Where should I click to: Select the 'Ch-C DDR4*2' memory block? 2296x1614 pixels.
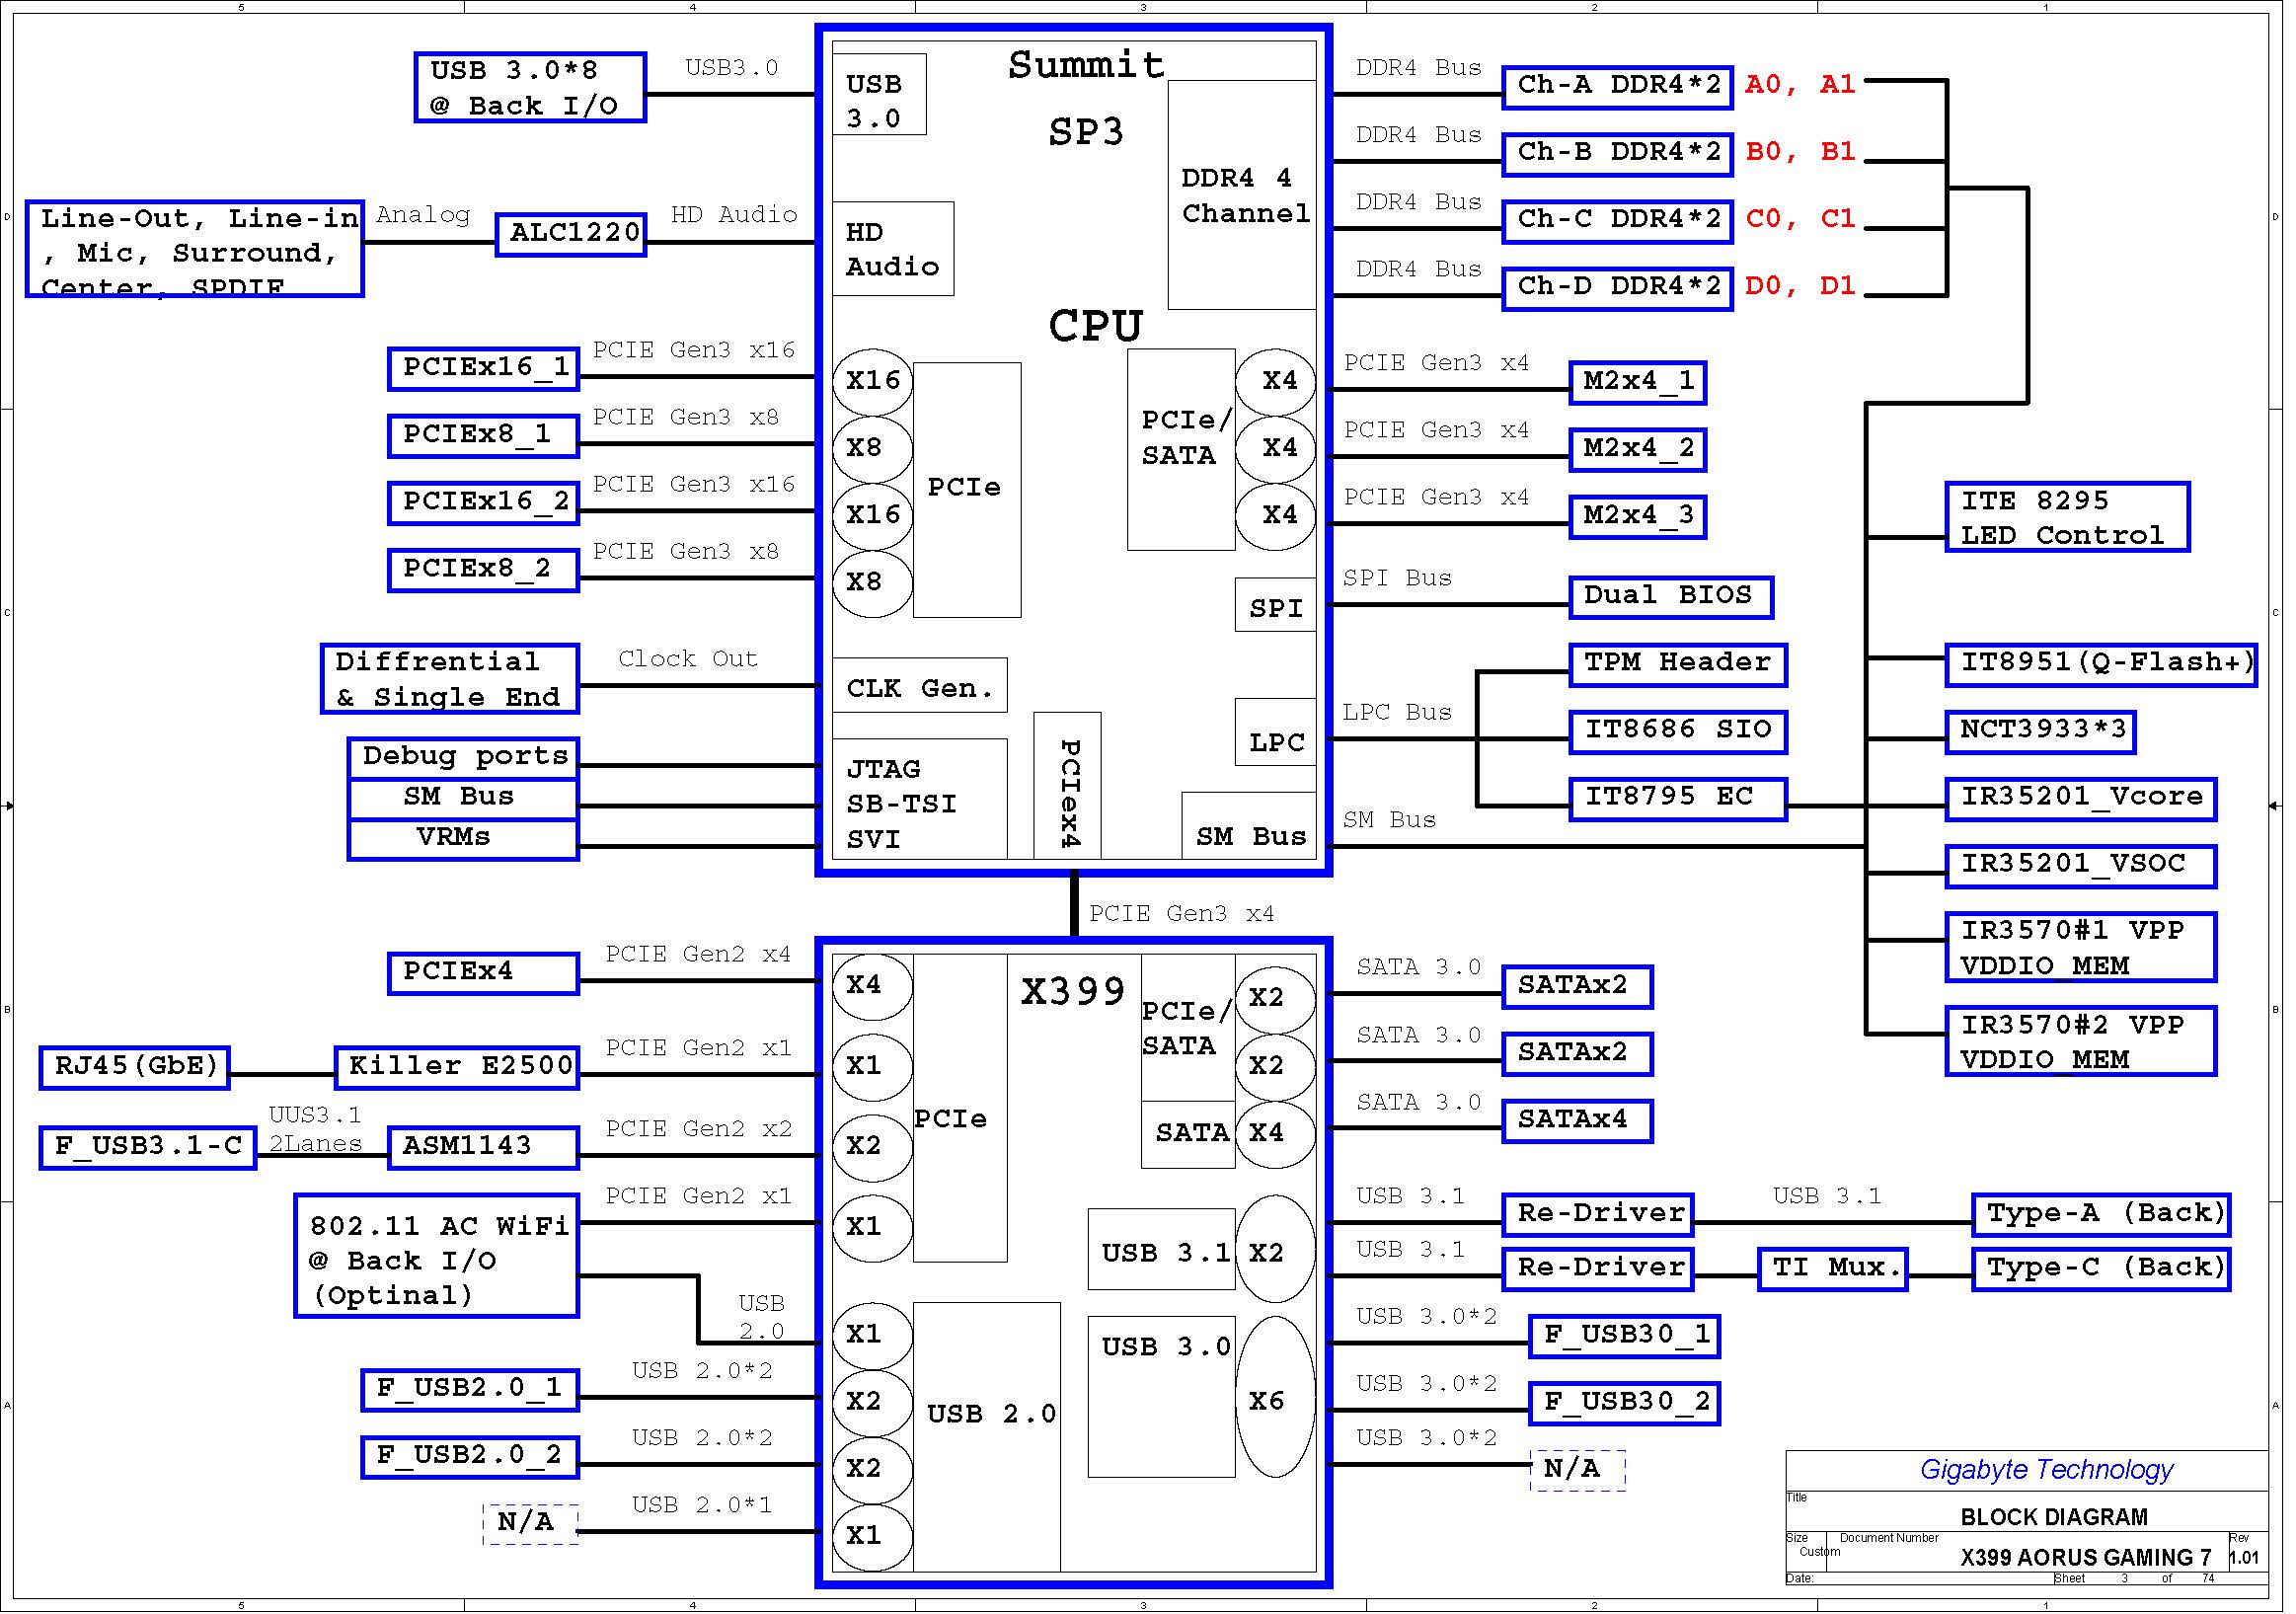pos(1618,221)
